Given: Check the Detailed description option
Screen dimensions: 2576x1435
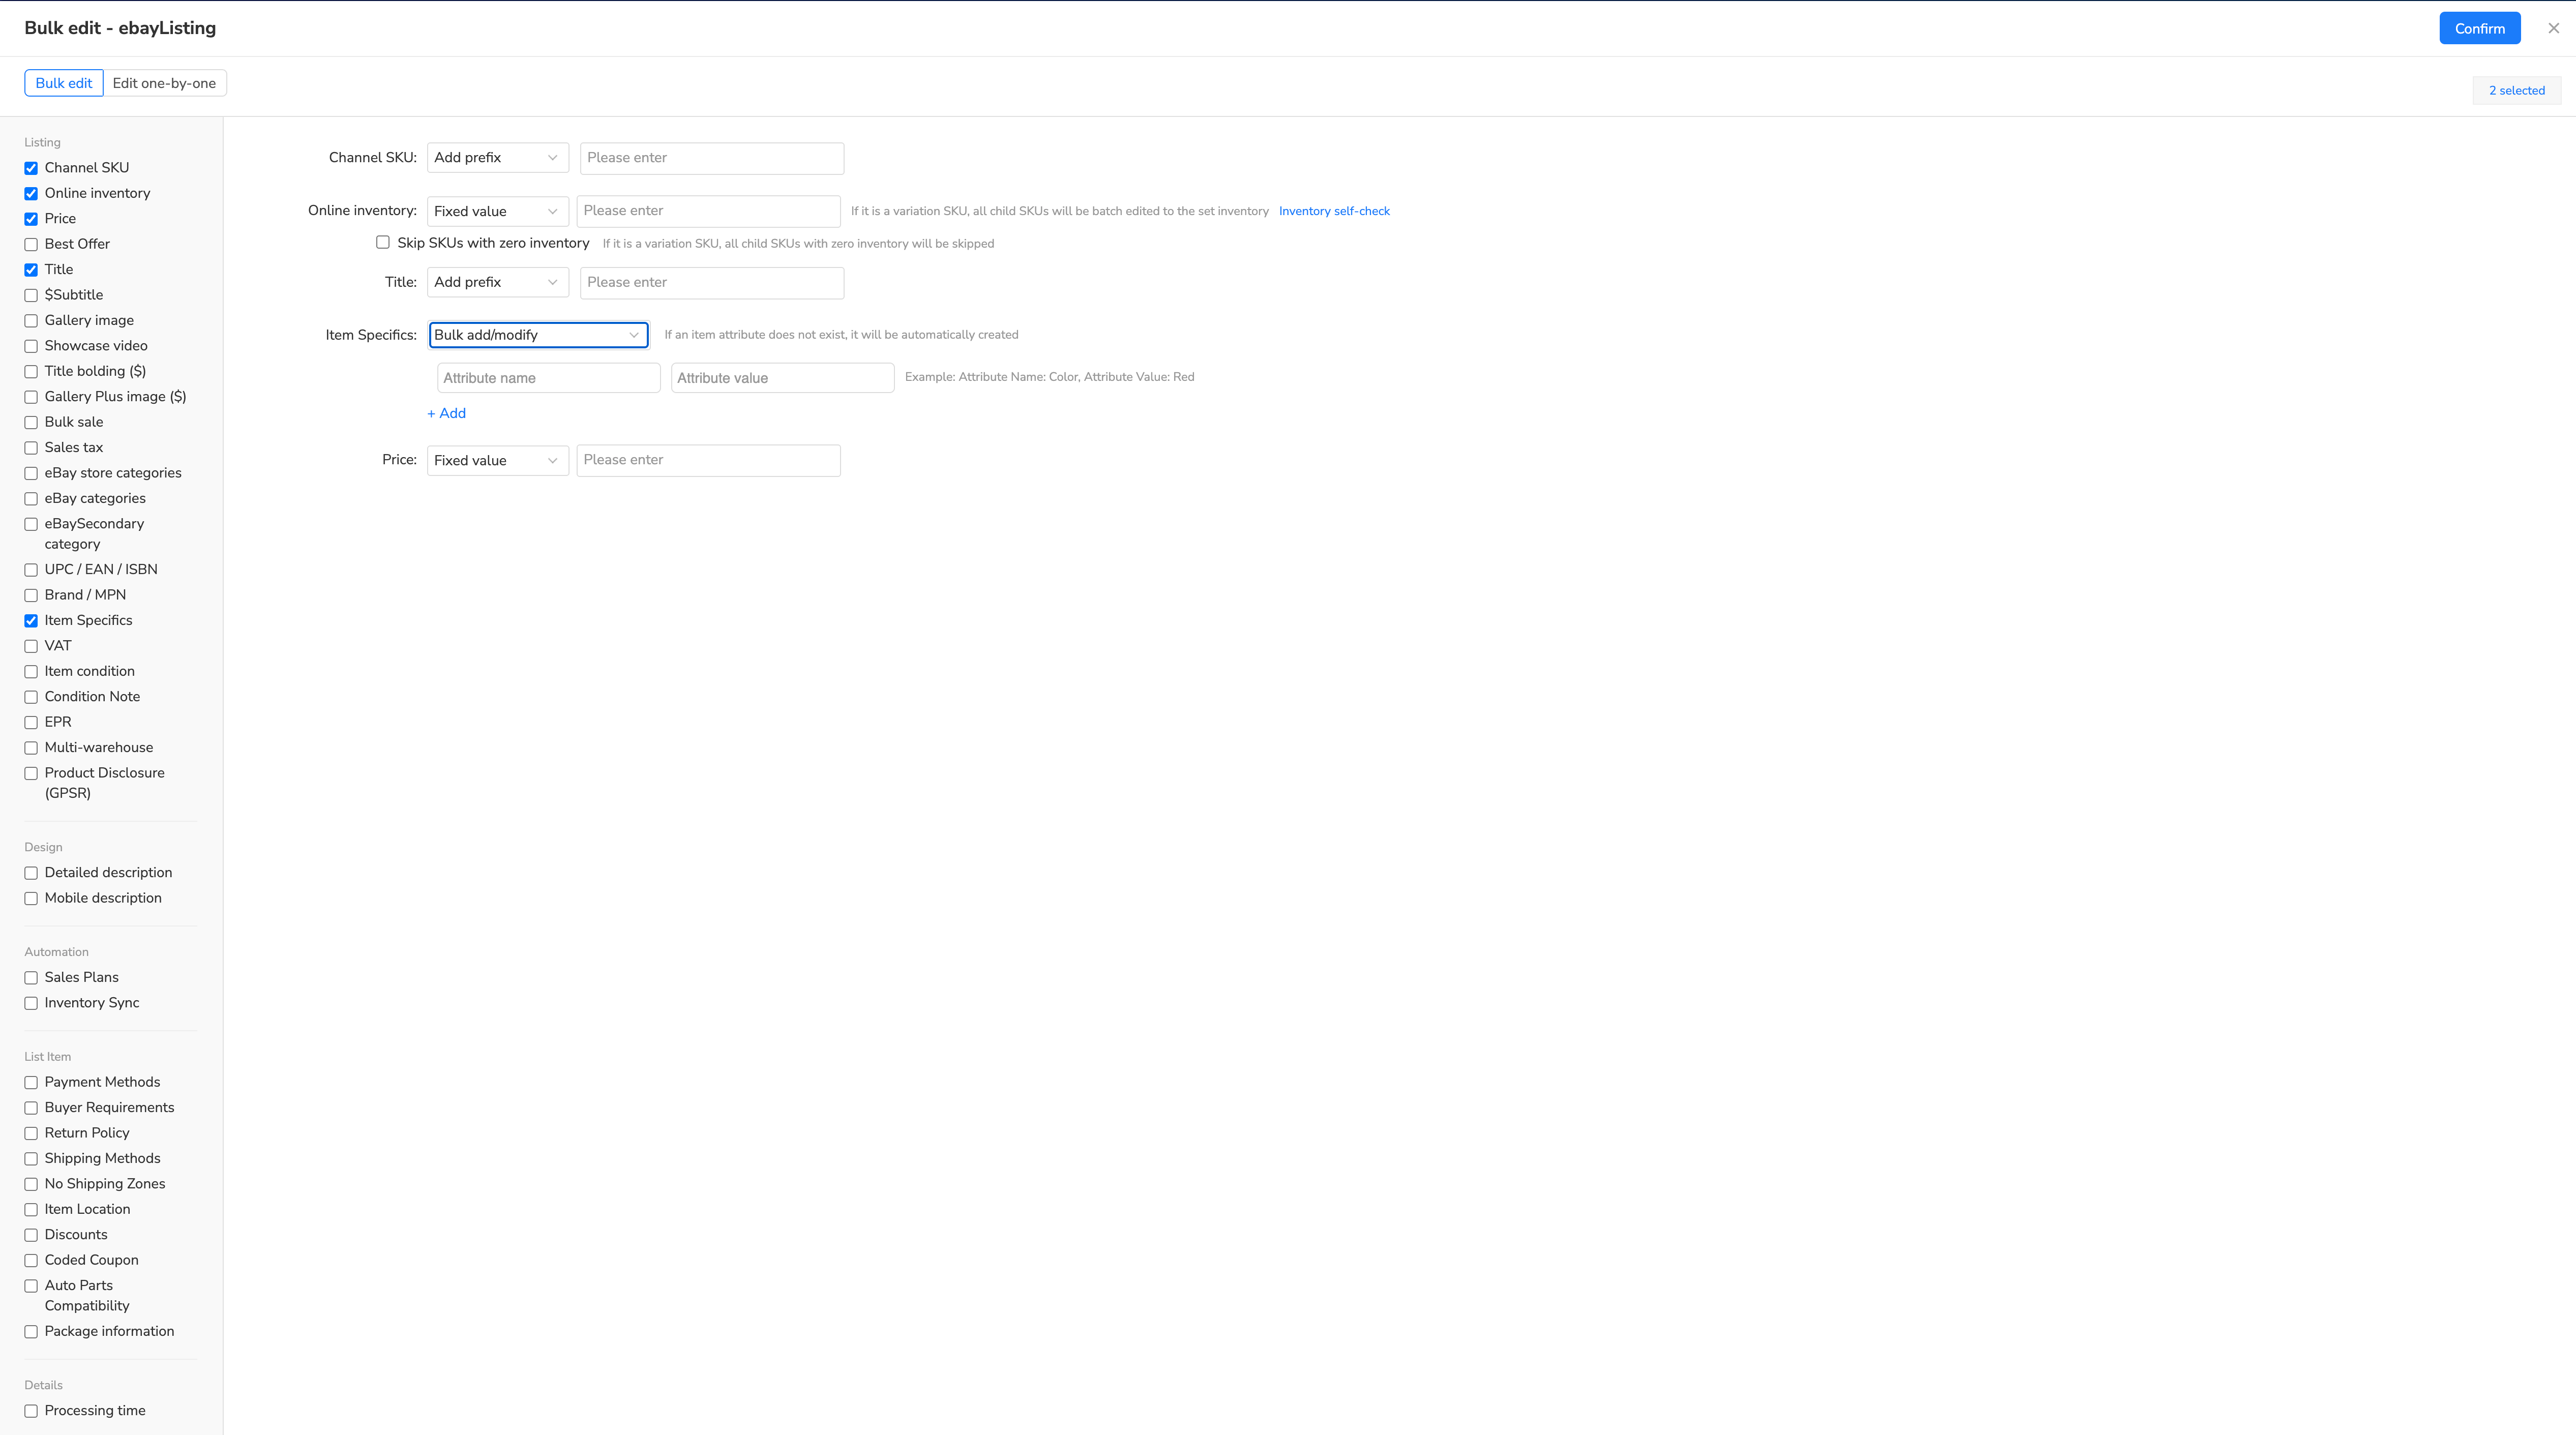Looking at the screenshot, I should pos(31,873).
